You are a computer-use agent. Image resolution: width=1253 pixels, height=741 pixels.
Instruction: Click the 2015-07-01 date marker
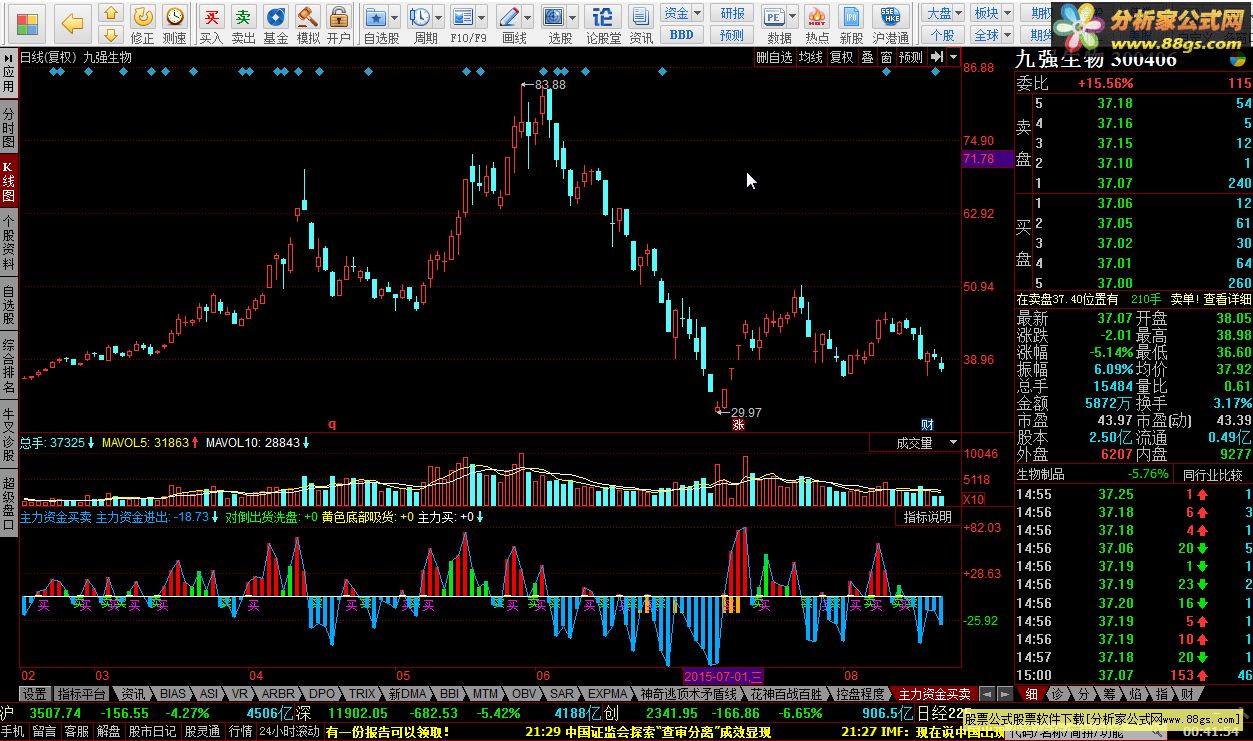point(723,676)
